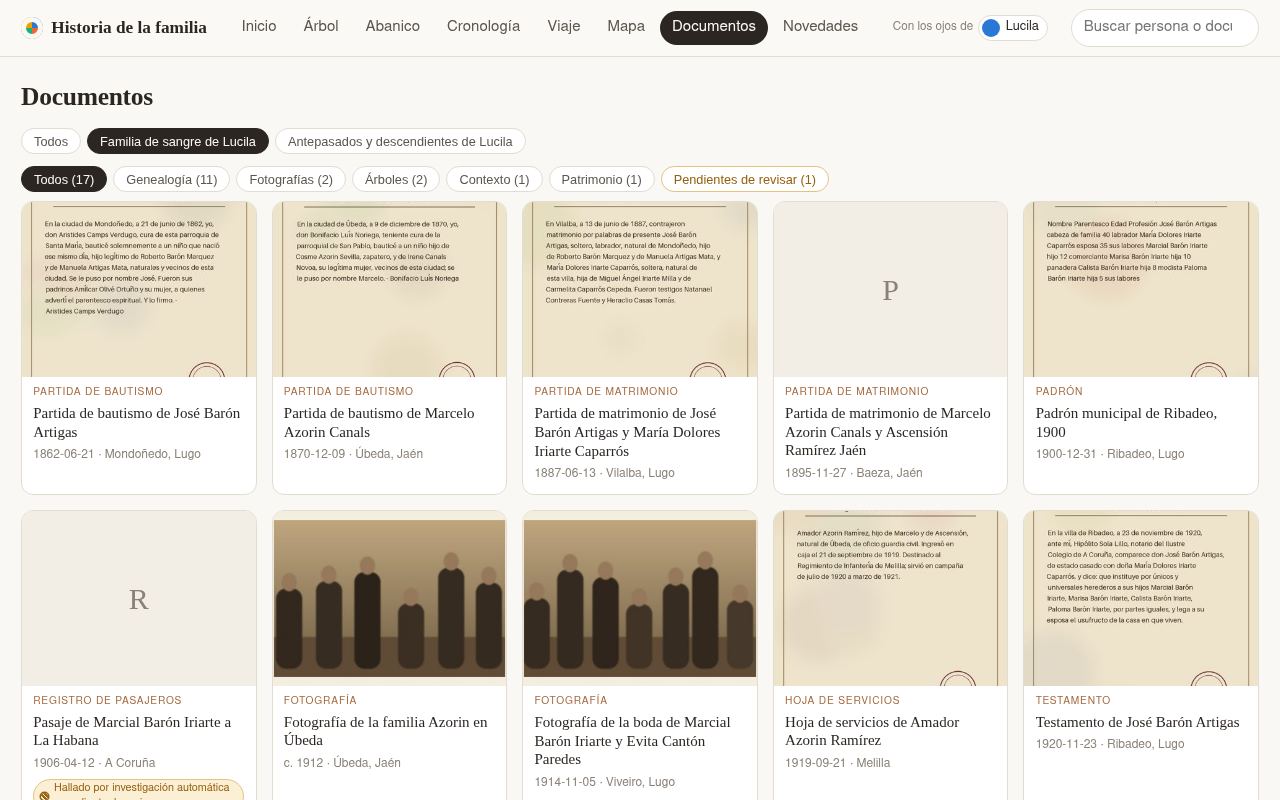Go to the Inicio page
This screenshot has width=1280, height=800.
[x=259, y=27]
